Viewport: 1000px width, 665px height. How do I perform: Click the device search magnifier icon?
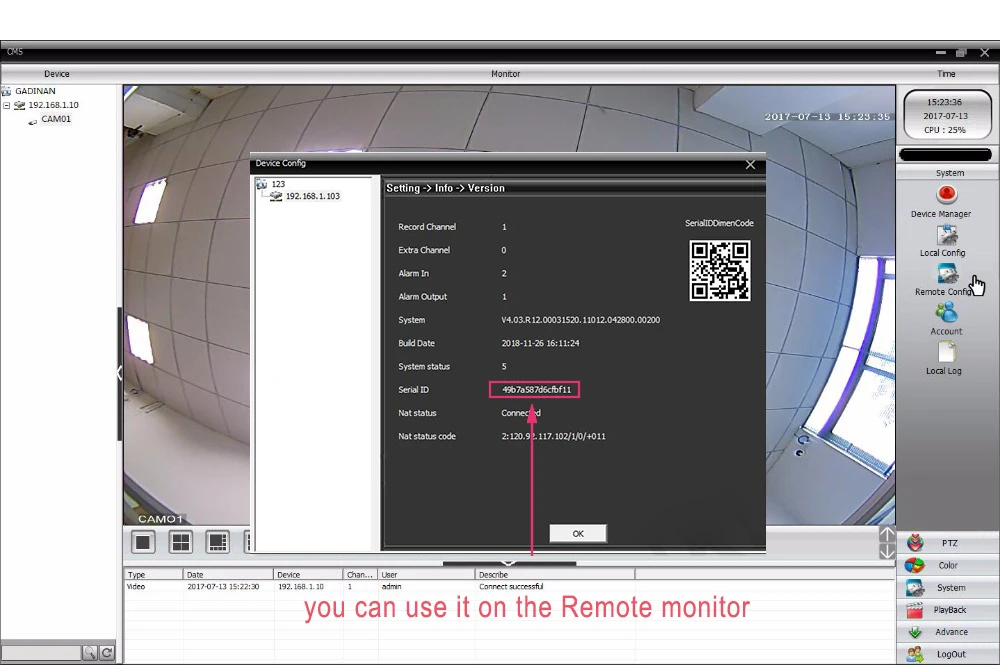(89, 652)
